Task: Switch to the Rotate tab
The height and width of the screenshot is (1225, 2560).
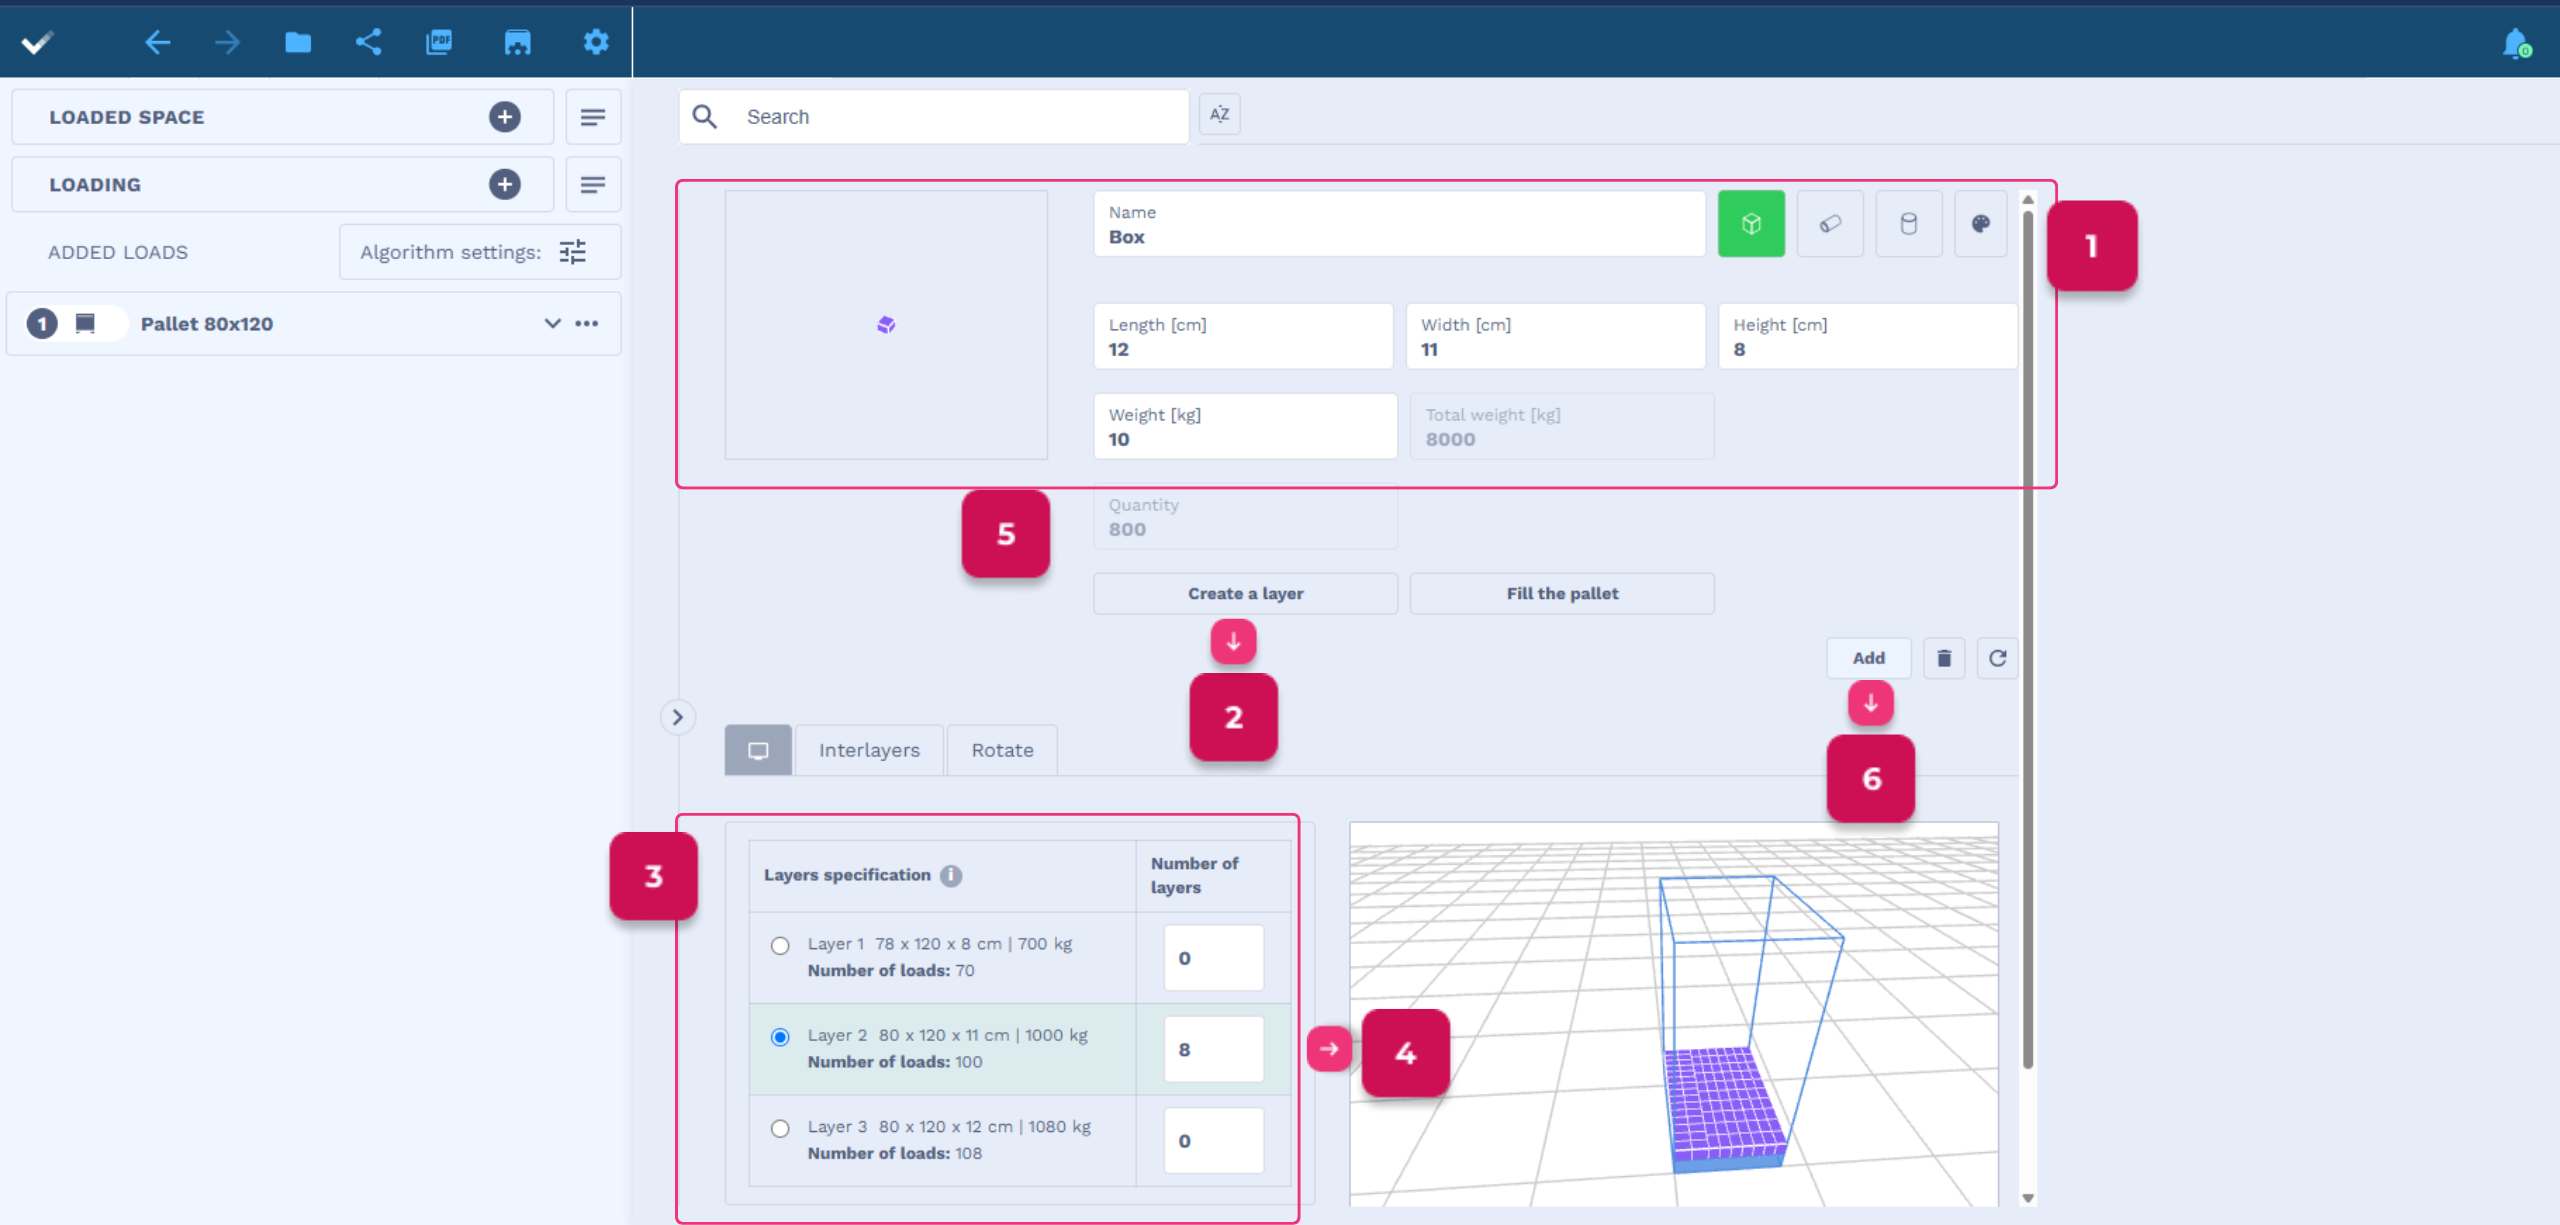Action: pos(1002,750)
